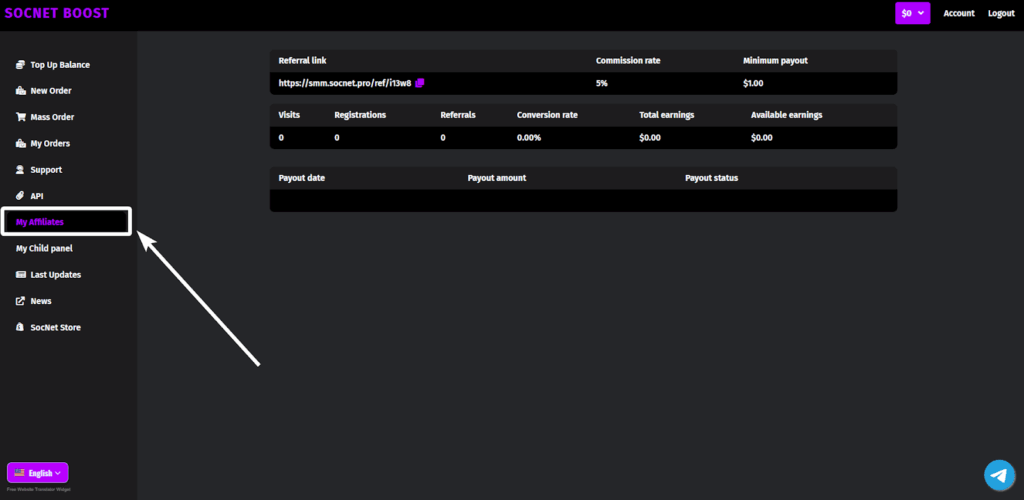Image resolution: width=1024 pixels, height=500 pixels.
Task: Click the cart icon beside Mass Order
Action: pyautogui.click(x=21, y=117)
